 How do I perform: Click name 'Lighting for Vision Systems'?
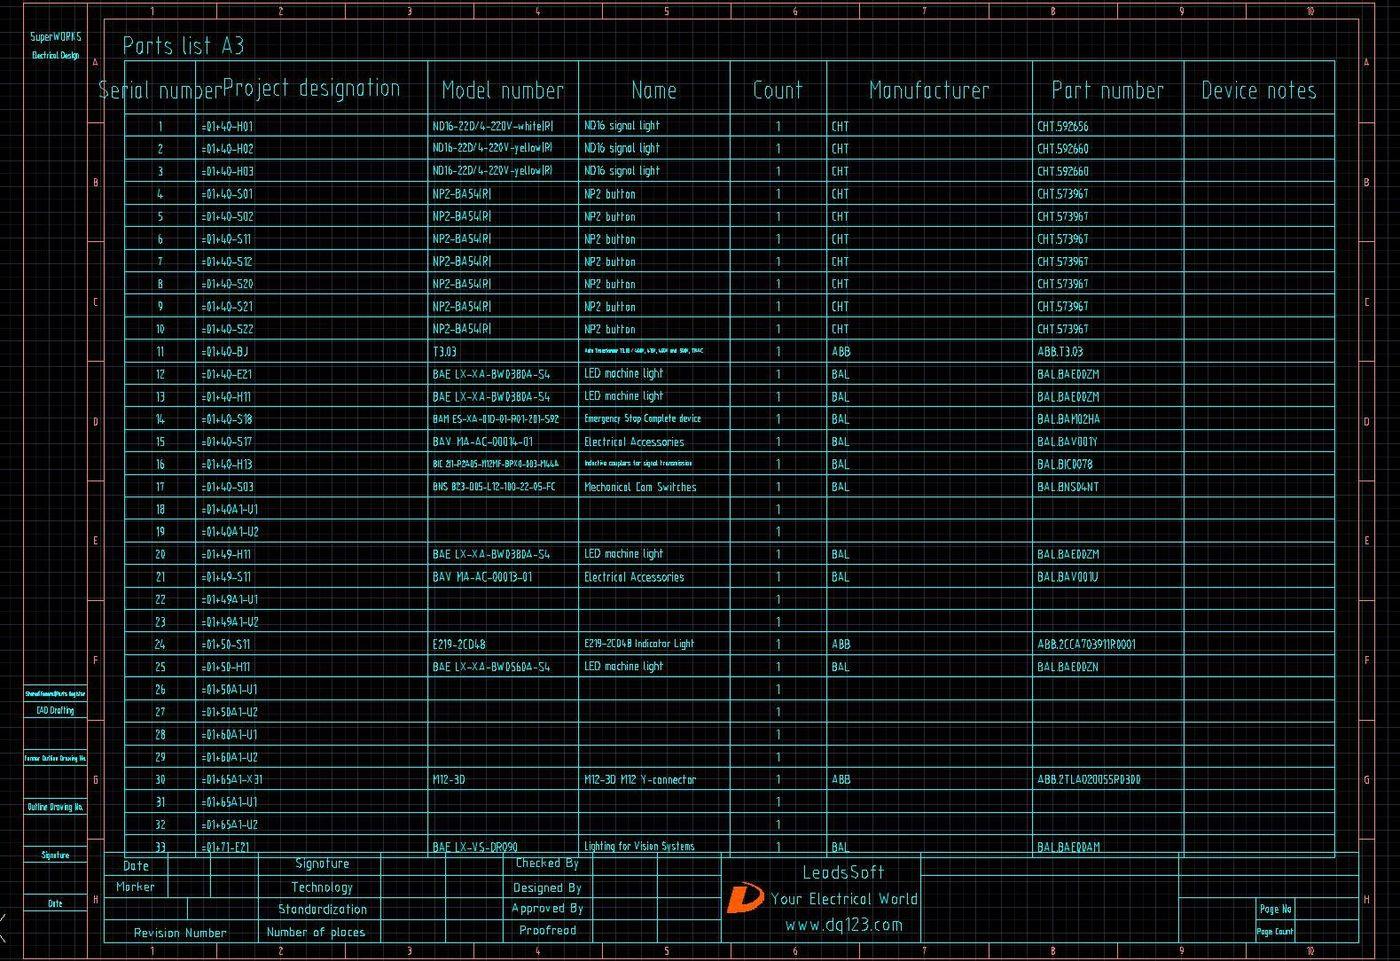coord(639,846)
